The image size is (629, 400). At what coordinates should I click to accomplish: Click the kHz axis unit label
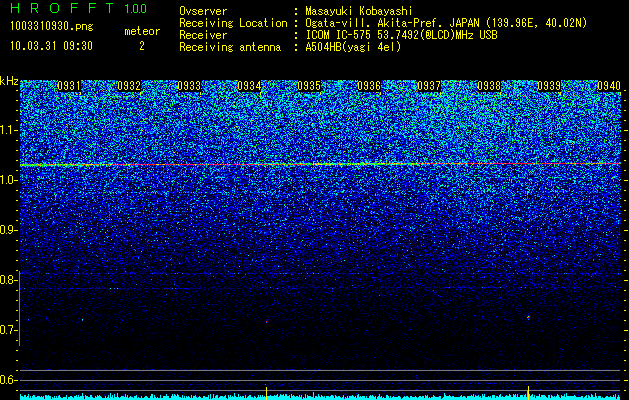[x=9, y=81]
